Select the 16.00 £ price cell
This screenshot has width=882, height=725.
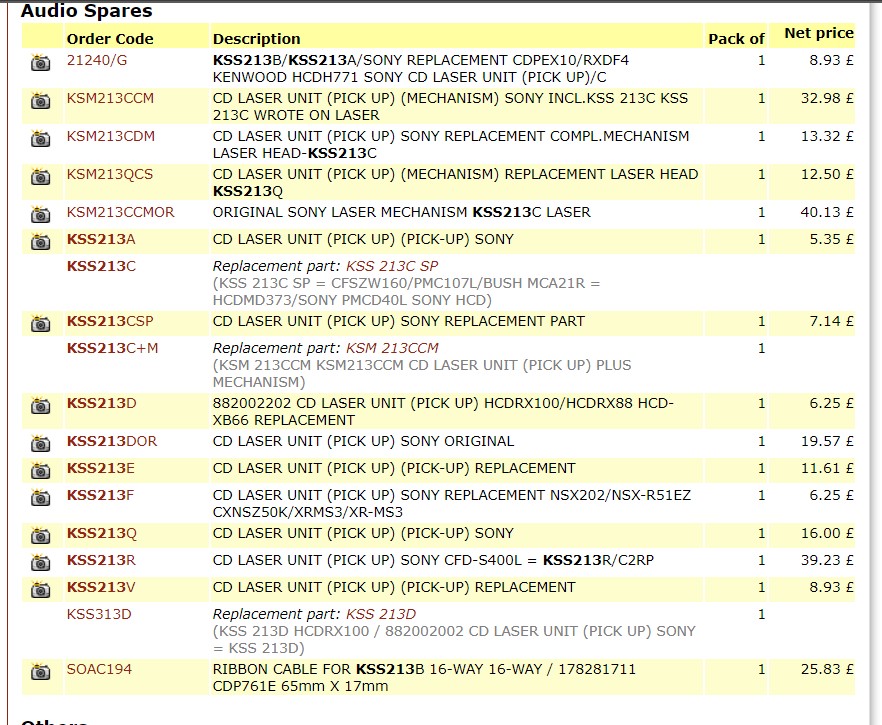point(827,533)
